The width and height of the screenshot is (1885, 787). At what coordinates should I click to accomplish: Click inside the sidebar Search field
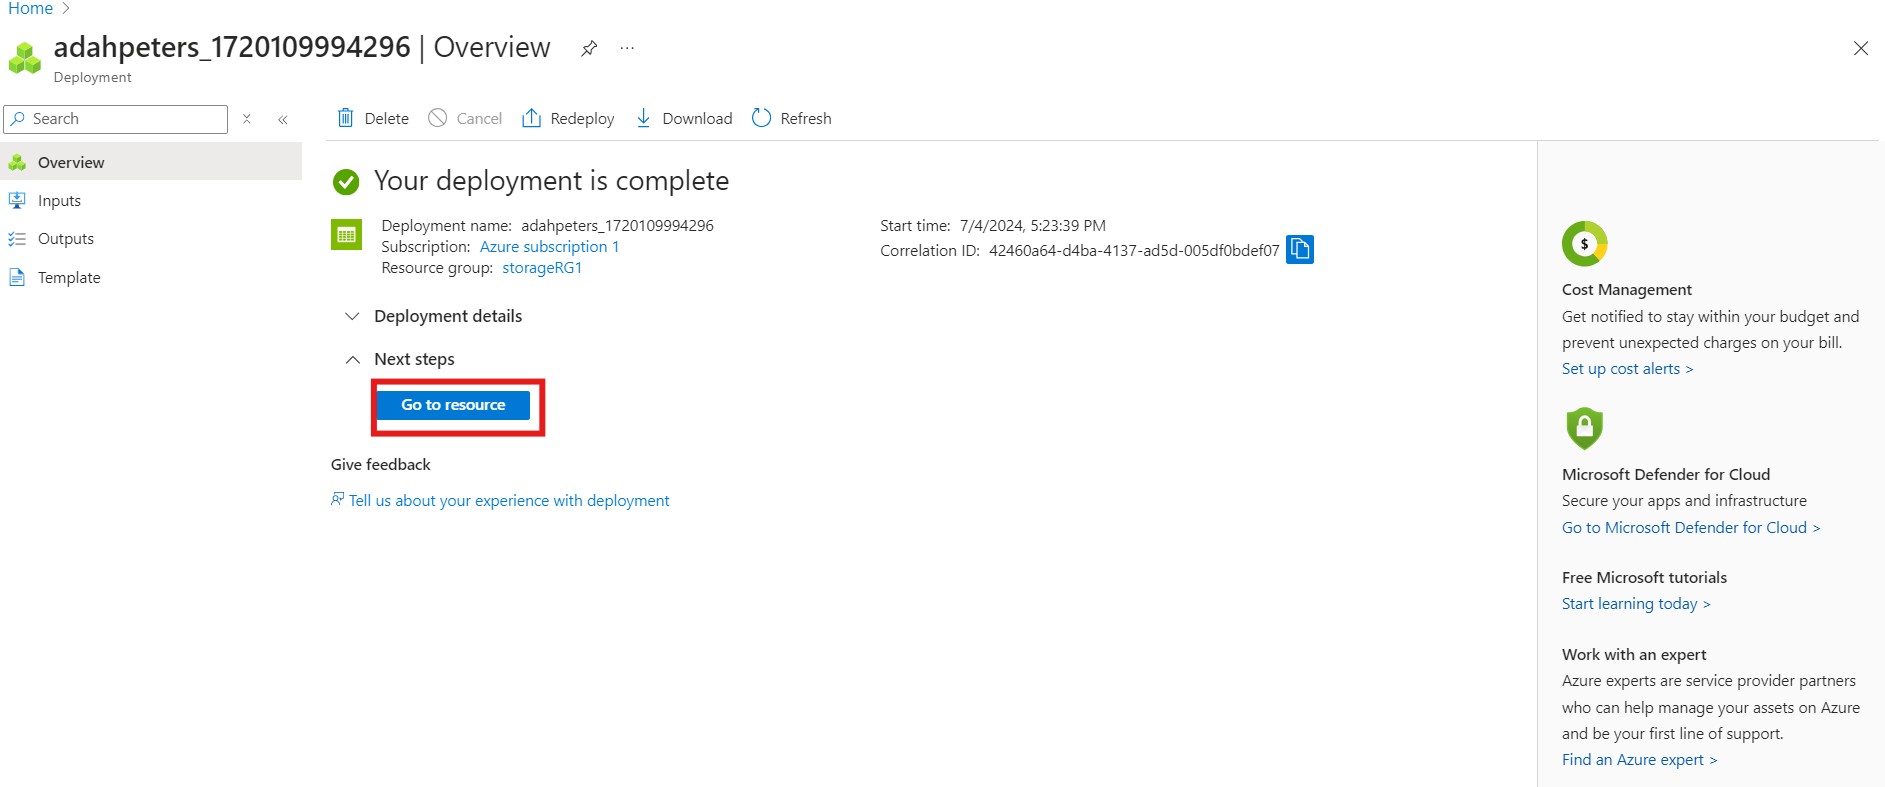[x=116, y=119]
